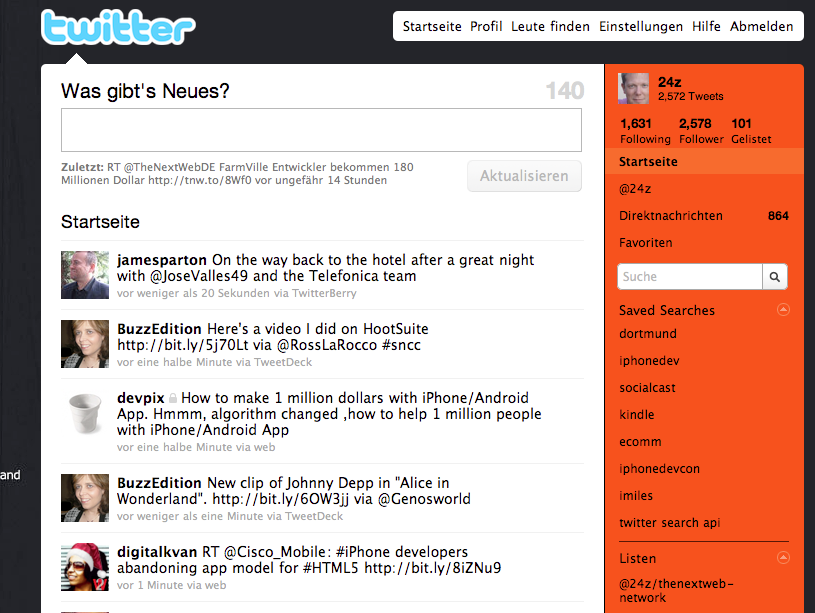
Task: Open Profil in the top navigation
Action: [486, 27]
